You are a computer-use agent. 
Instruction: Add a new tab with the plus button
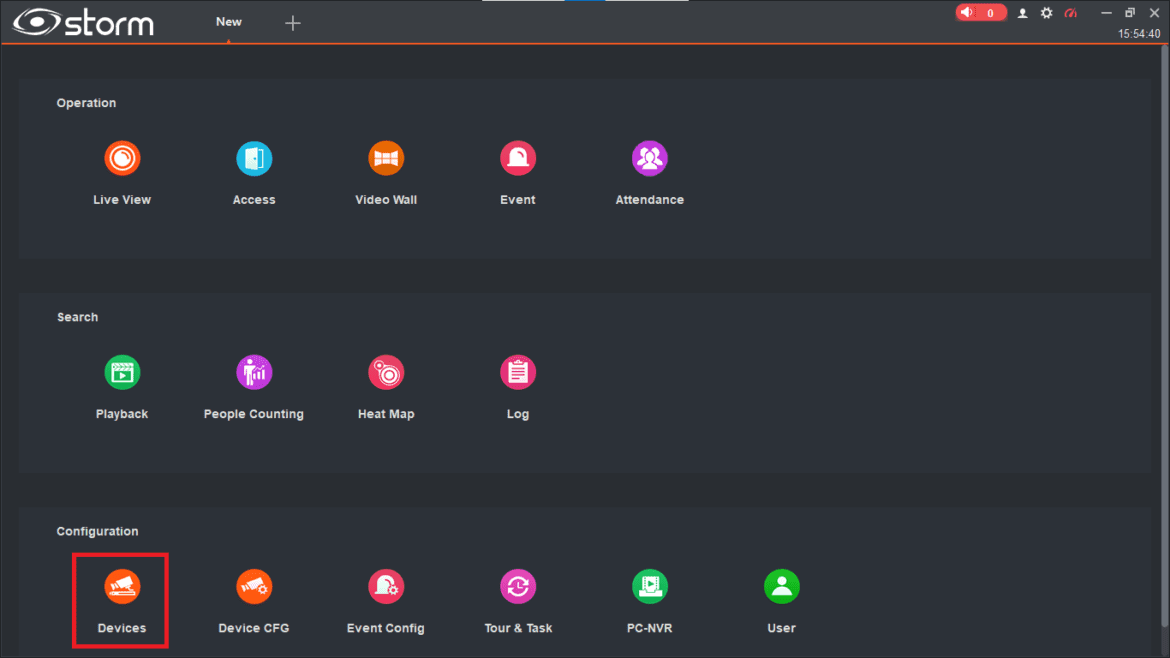pyautogui.click(x=293, y=21)
